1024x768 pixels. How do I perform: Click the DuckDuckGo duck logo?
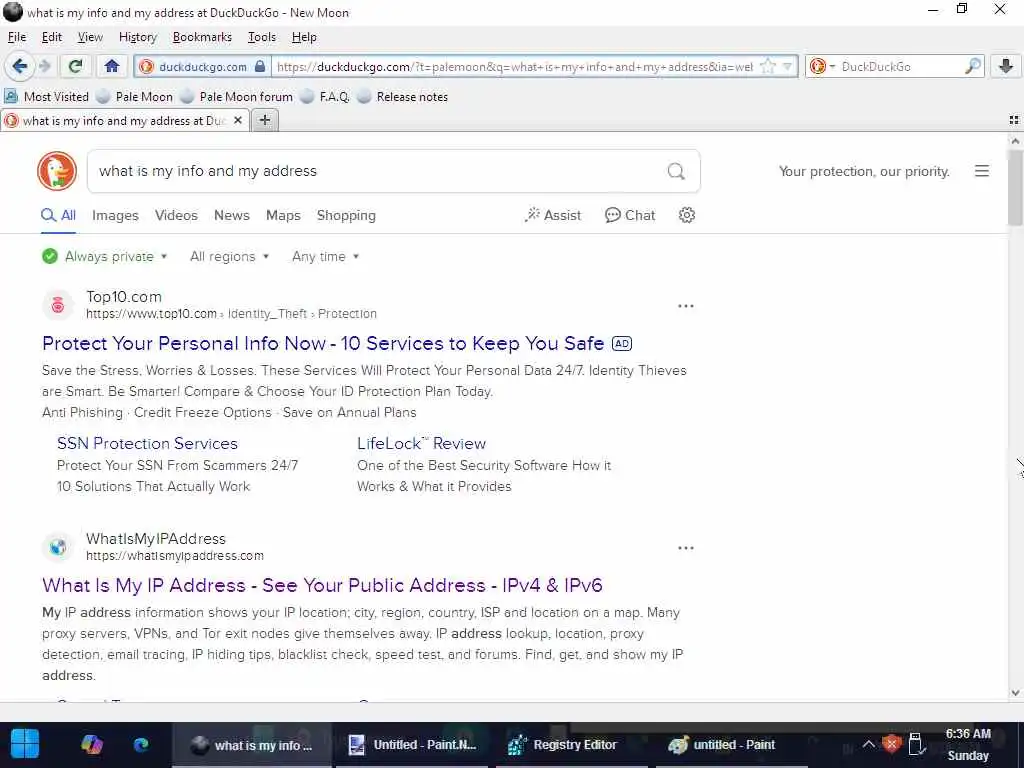click(x=57, y=171)
